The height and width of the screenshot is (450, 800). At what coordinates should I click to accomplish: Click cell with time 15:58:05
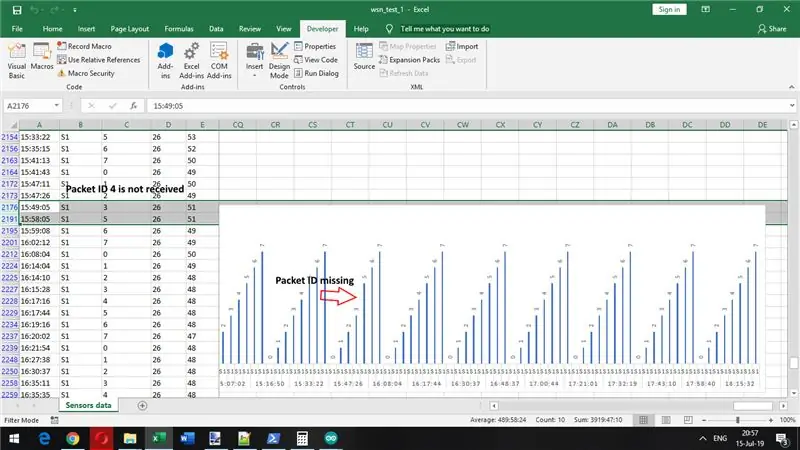39,219
